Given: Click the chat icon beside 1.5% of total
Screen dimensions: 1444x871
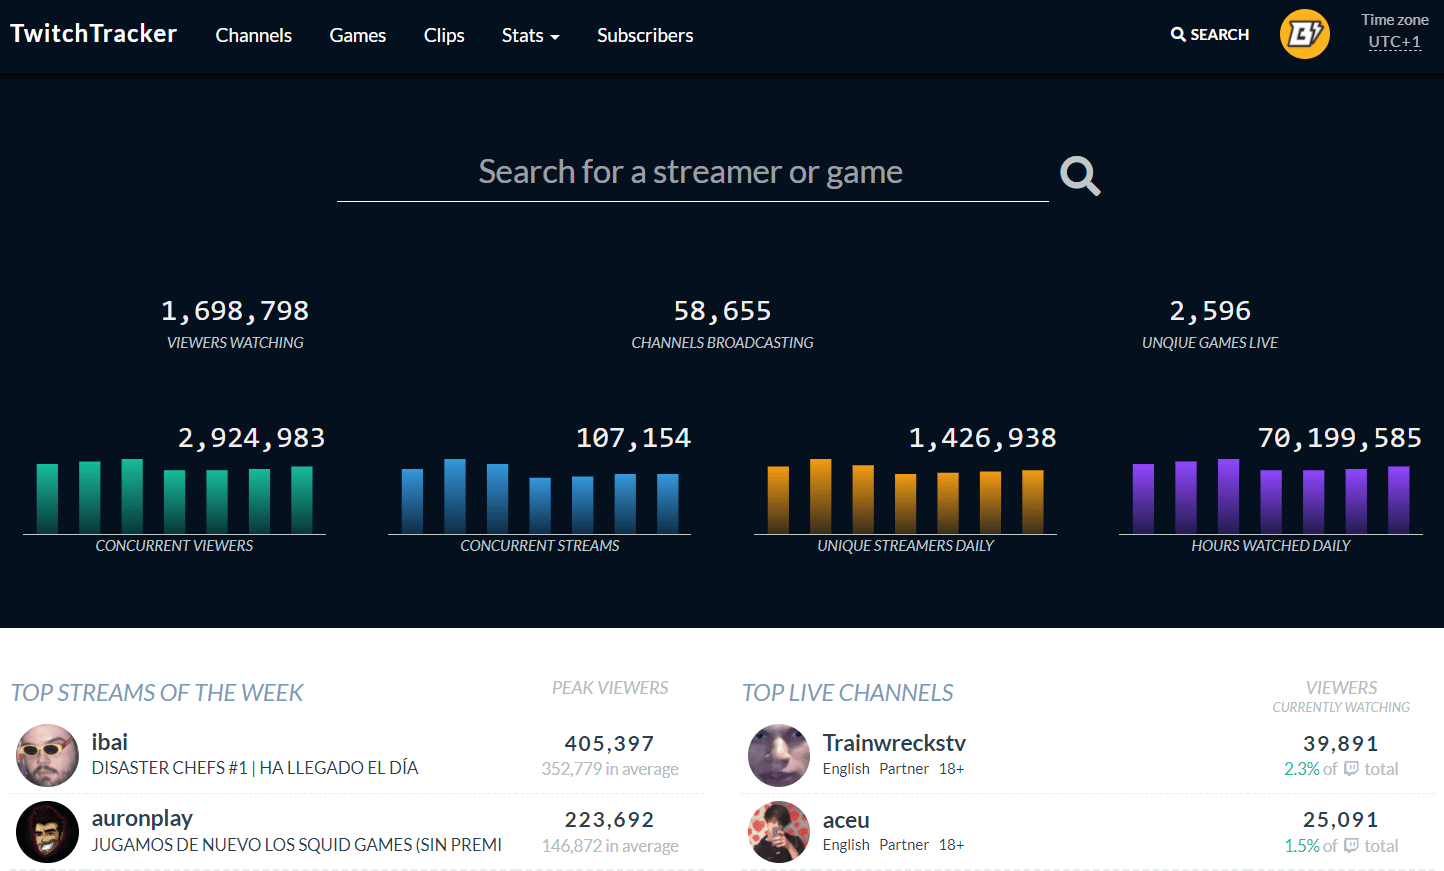Looking at the screenshot, I should click(1351, 846).
